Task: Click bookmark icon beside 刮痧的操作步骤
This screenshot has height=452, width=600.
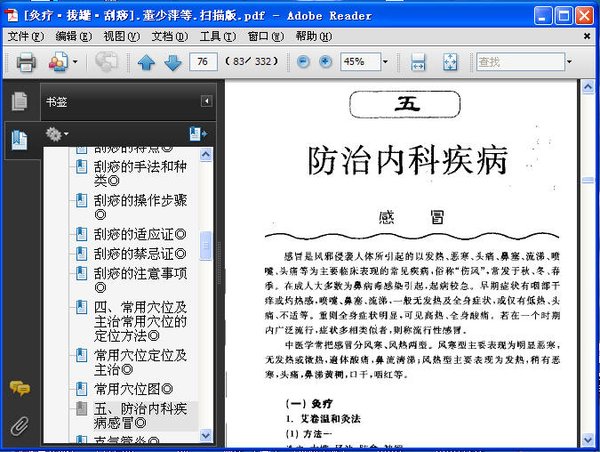Action: [81, 200]
